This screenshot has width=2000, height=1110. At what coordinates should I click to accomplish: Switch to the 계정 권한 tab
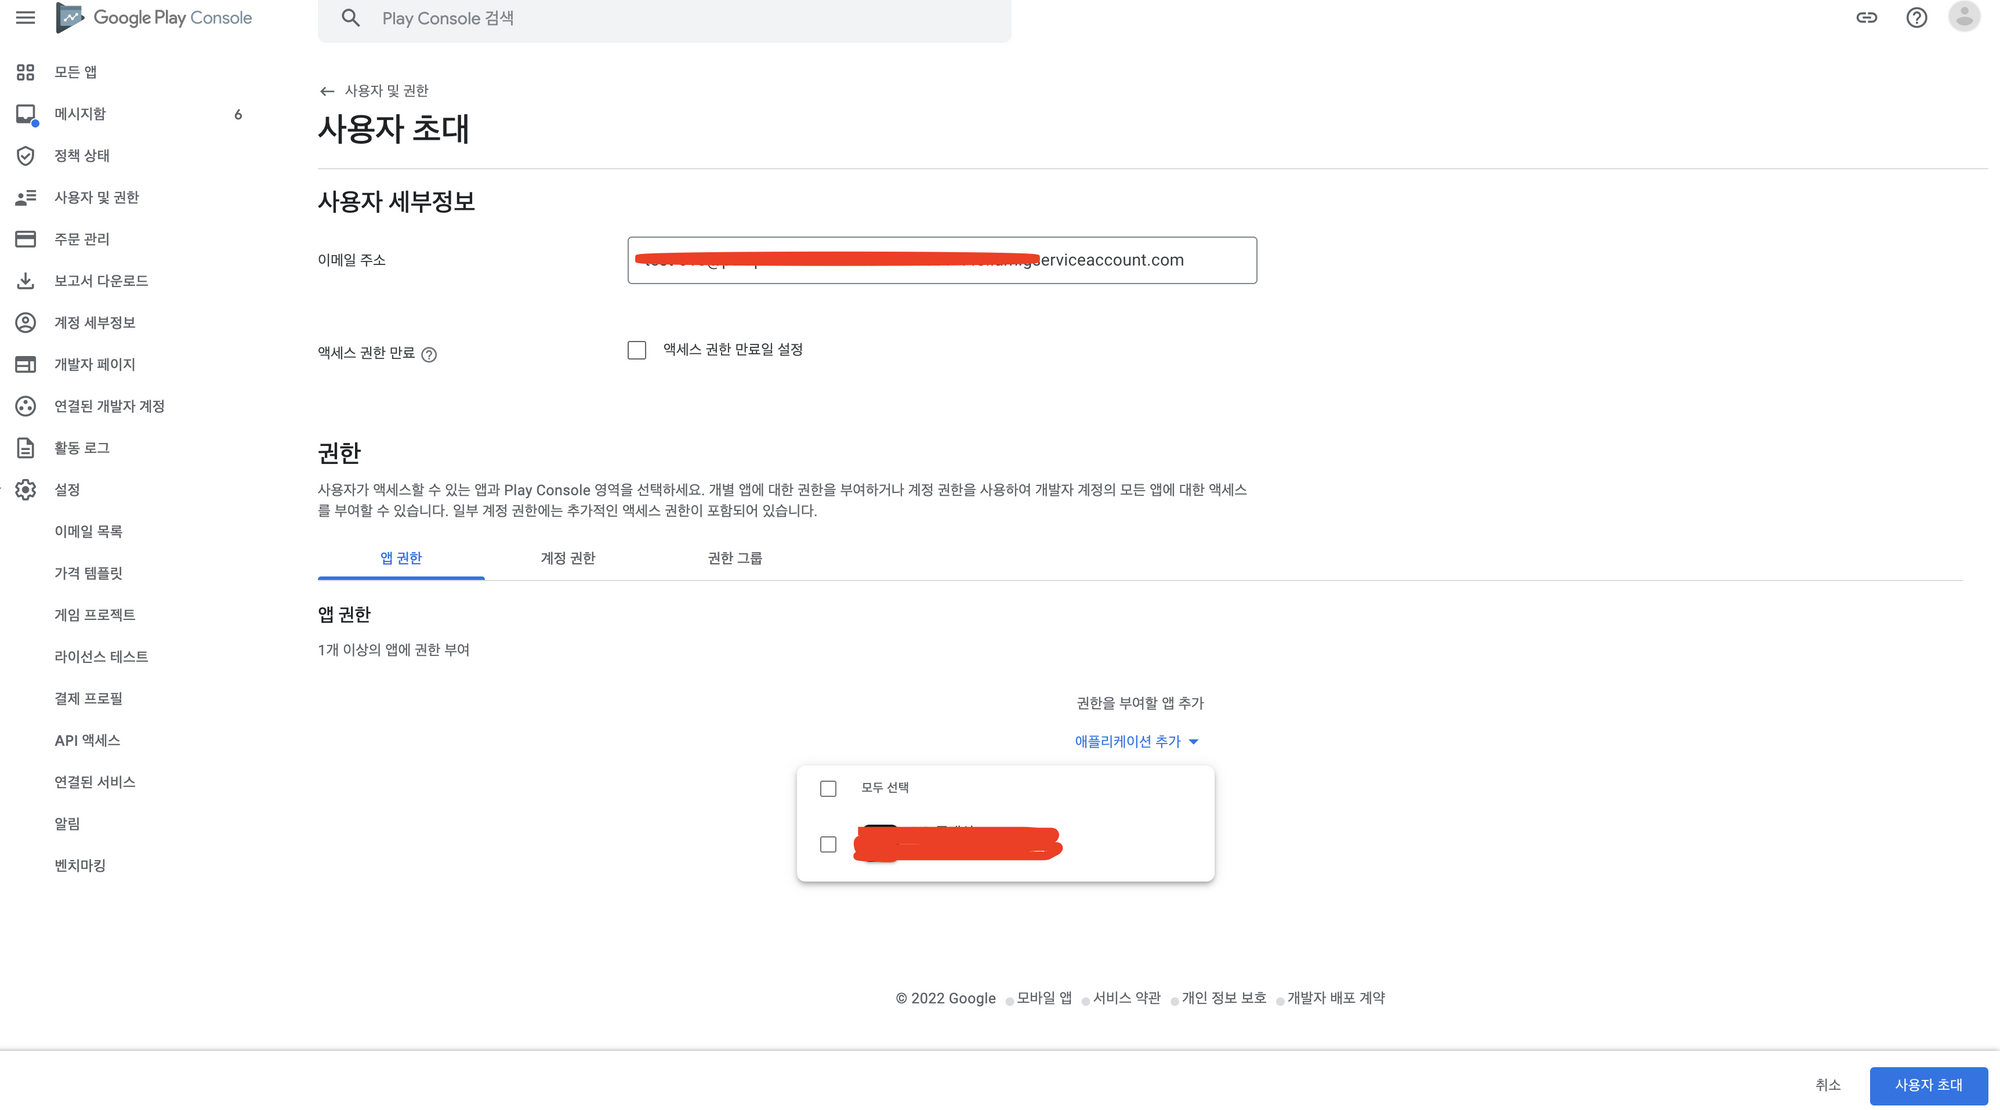567,558
